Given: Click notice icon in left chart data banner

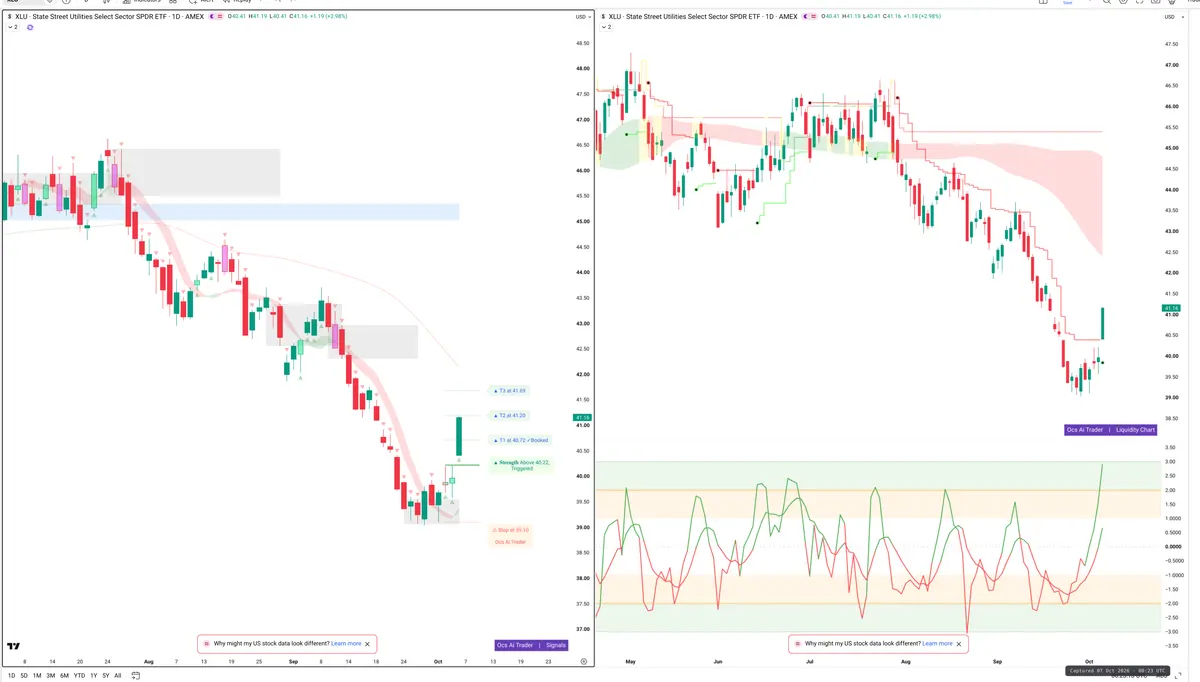Looking at the screenshot, I should (x=206, y=644).
